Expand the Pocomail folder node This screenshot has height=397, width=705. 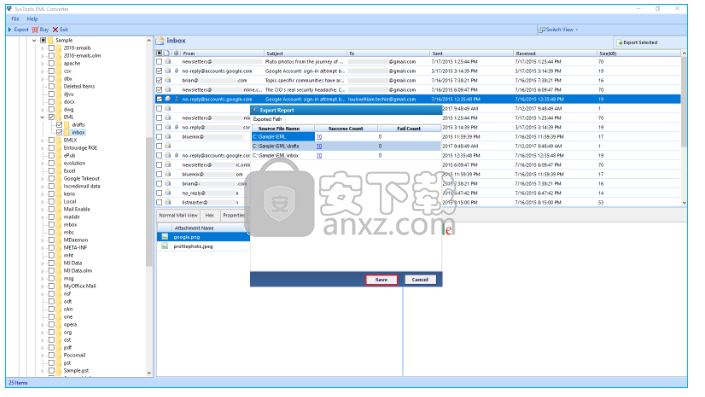[43, 356]
